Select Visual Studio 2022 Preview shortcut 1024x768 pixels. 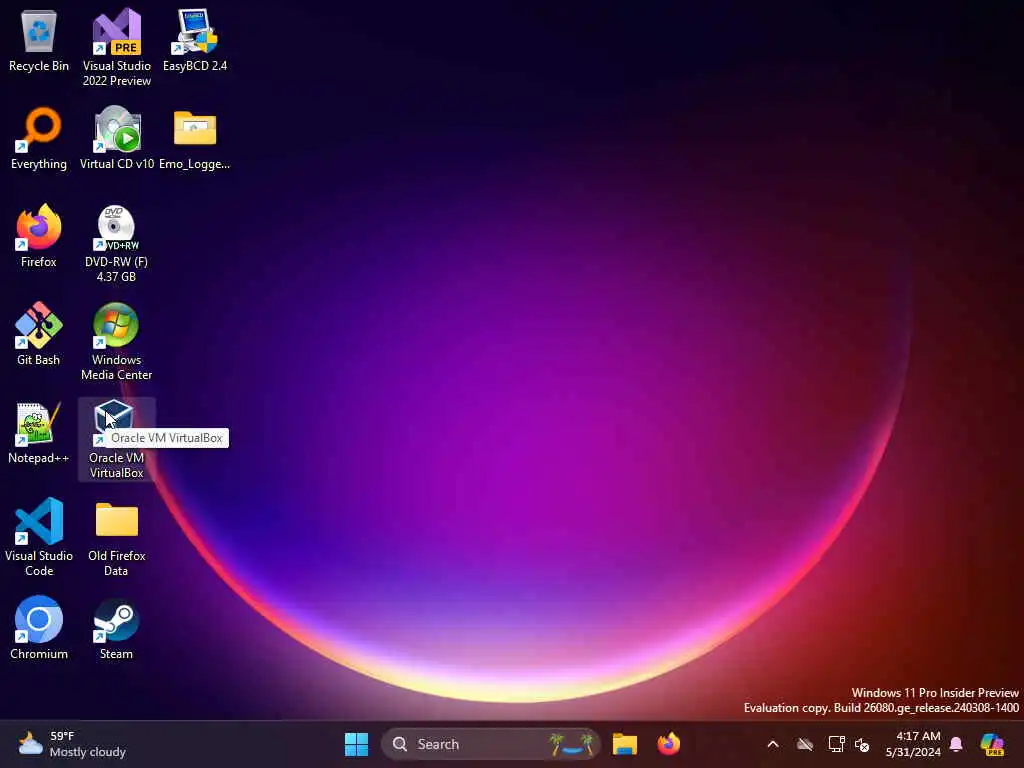(116, 48)
